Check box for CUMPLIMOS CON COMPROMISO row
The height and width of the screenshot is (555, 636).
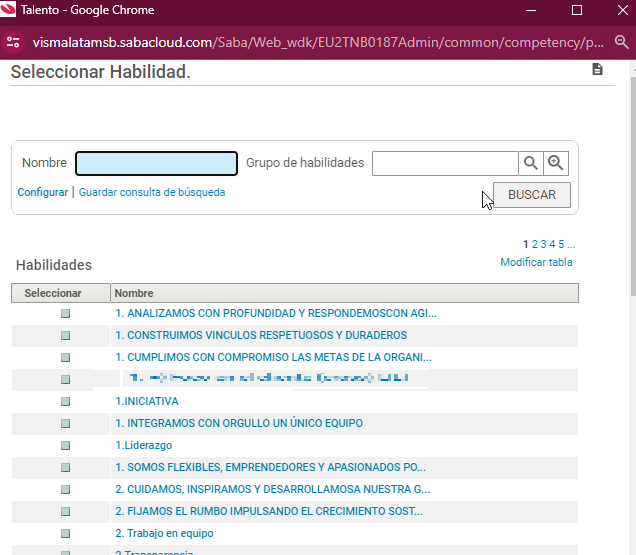[x=65, y=357]
